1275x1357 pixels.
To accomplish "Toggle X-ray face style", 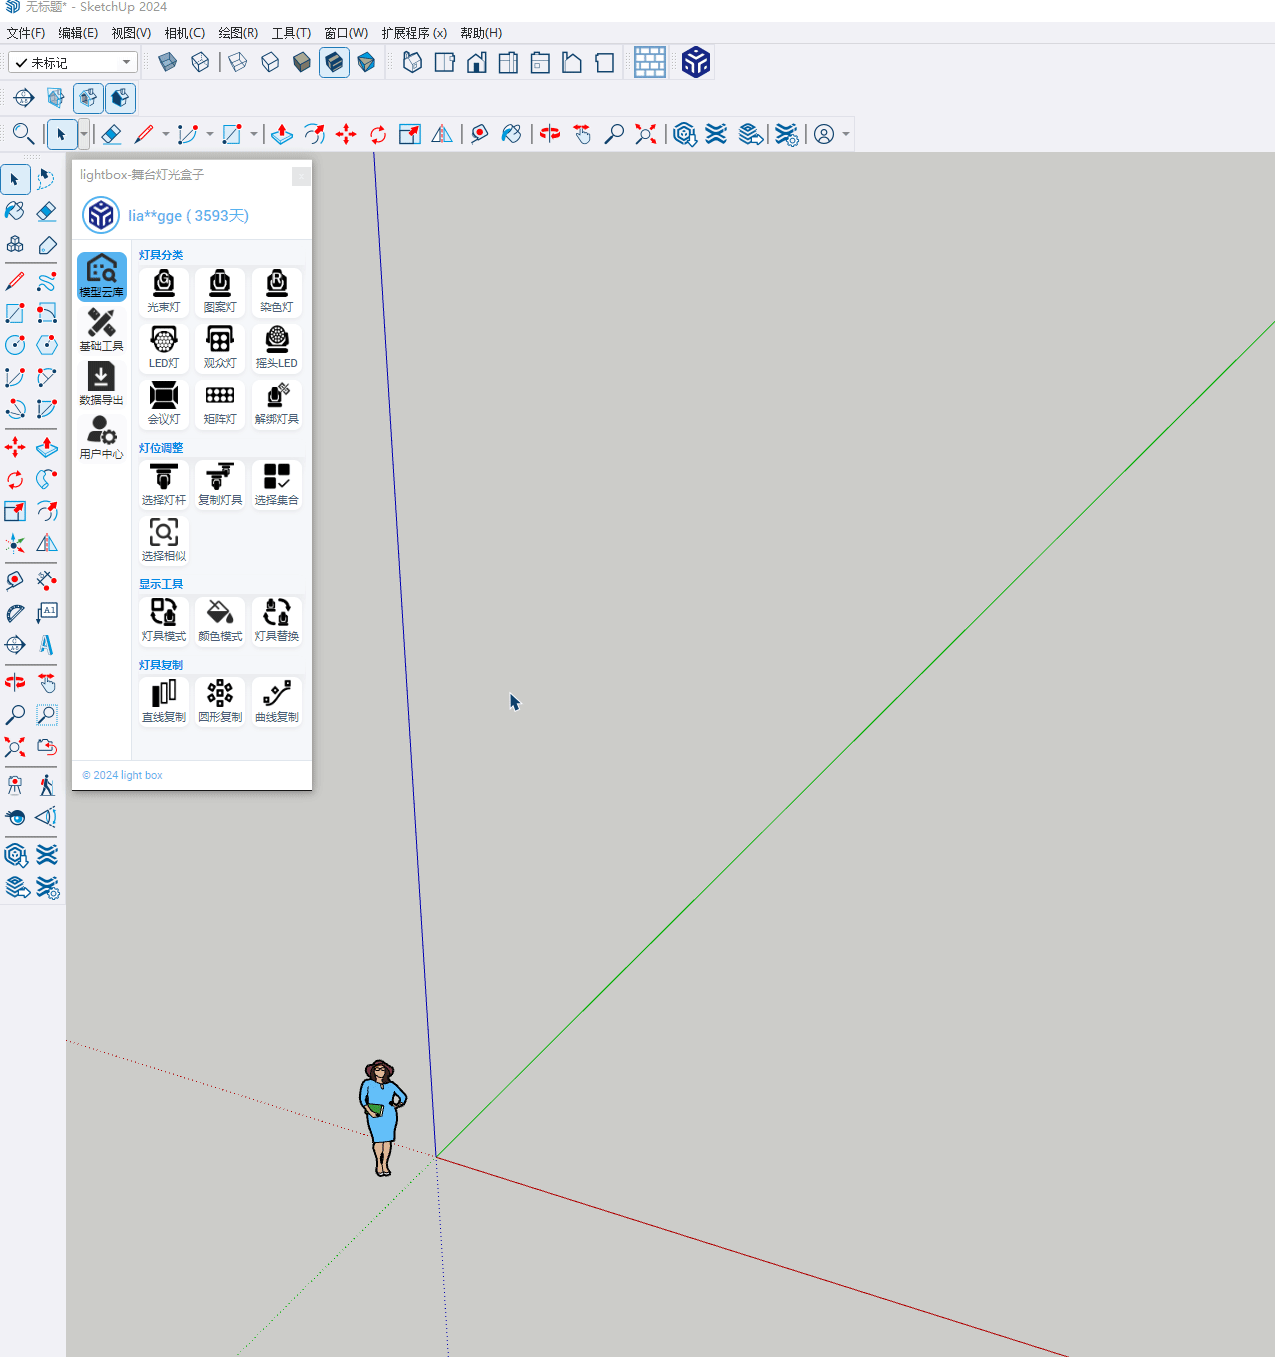I will click(x=167, y=63).
